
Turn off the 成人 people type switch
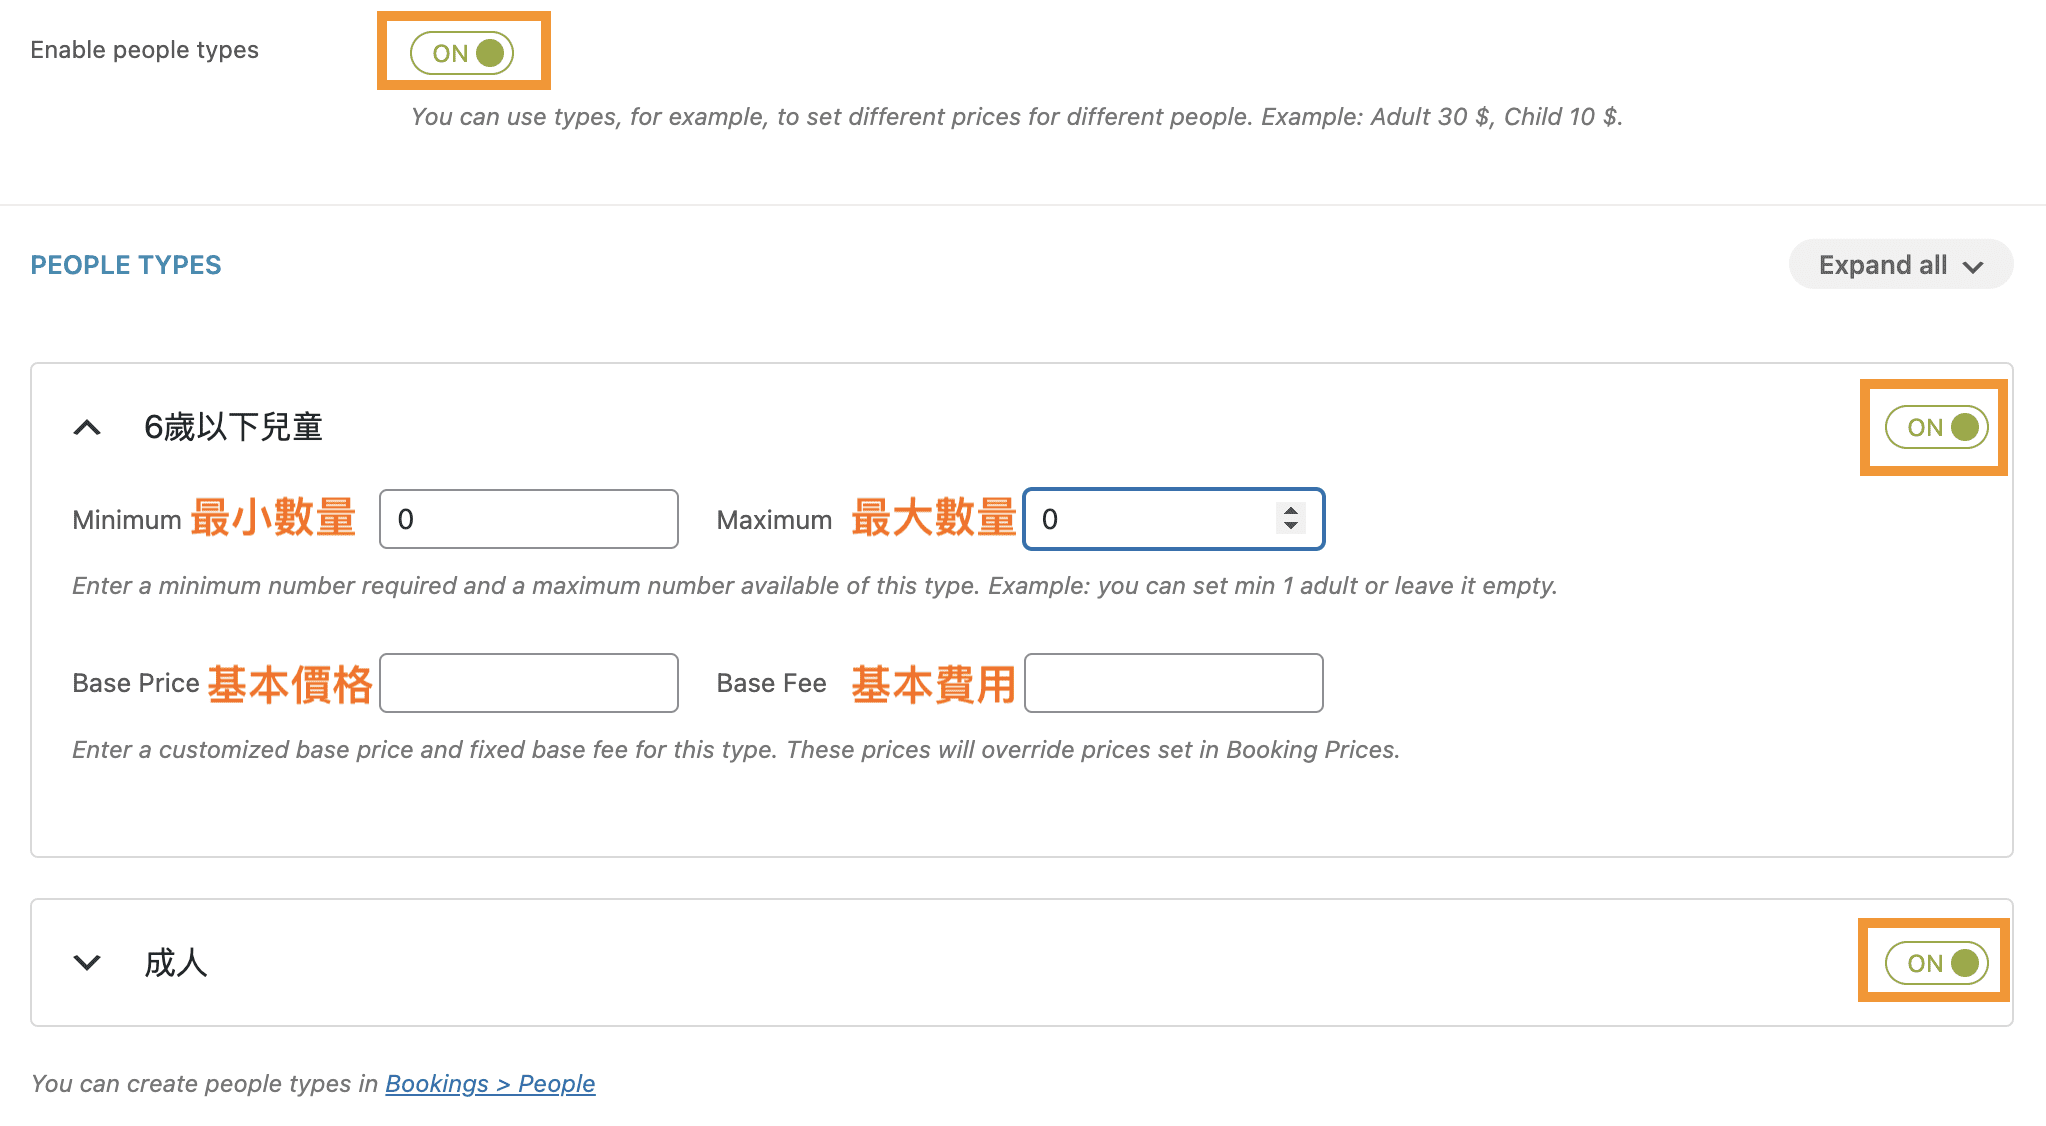pos(1936,963)
